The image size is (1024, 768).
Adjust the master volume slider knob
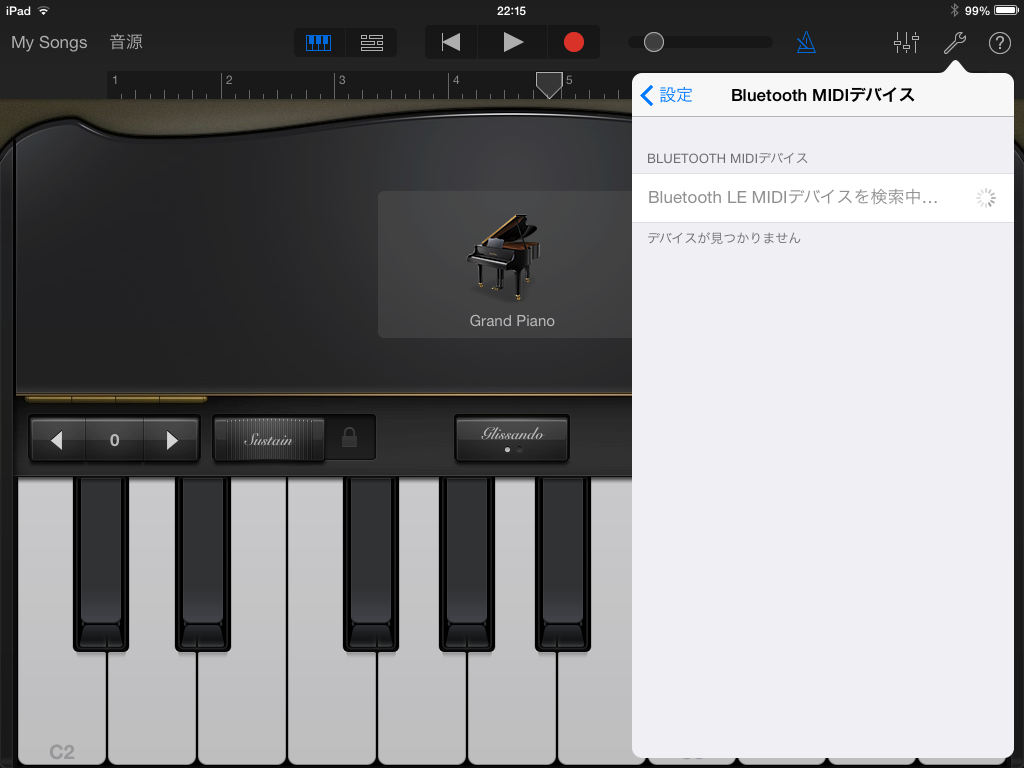point(654,42)
